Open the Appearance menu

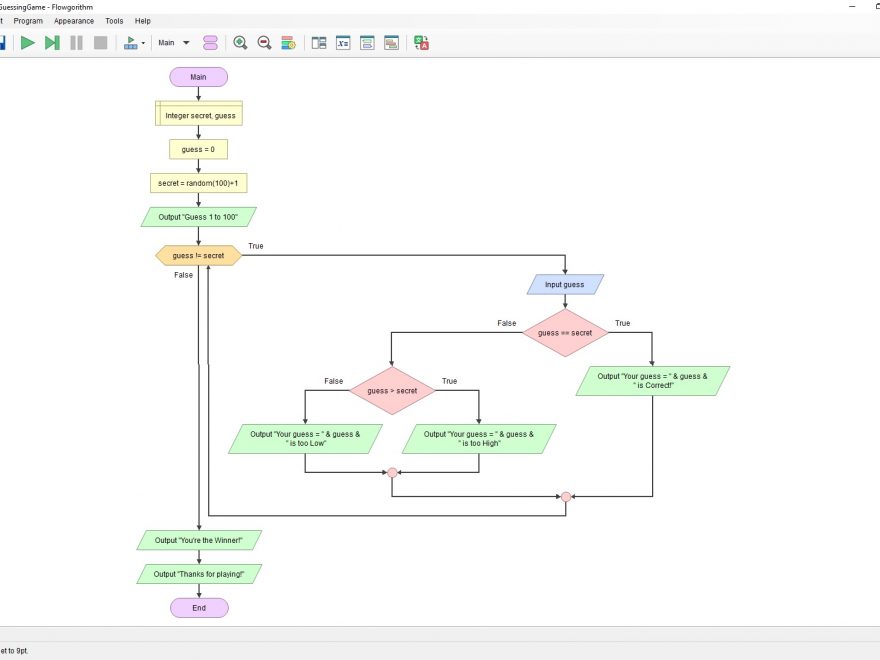point(74,21)
